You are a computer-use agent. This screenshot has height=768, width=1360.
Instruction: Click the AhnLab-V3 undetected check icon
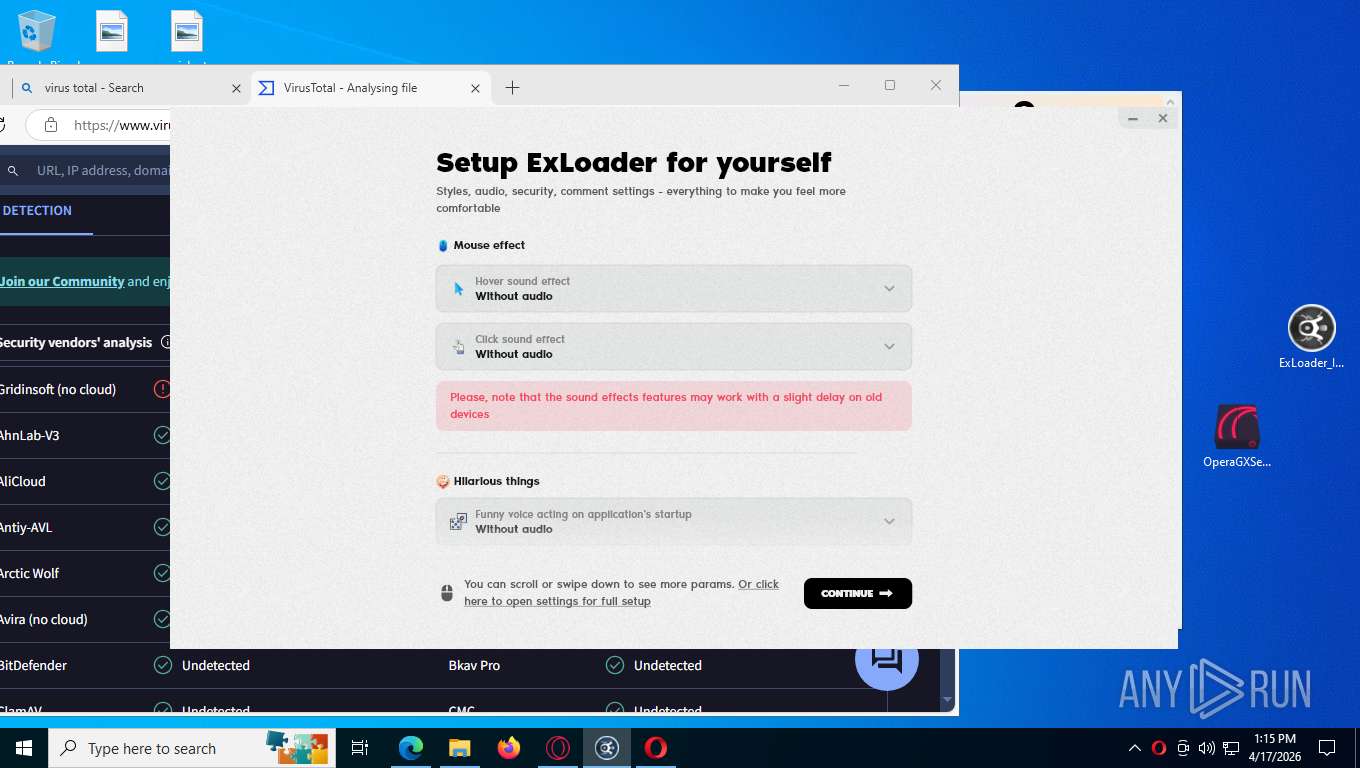(162, 435)
